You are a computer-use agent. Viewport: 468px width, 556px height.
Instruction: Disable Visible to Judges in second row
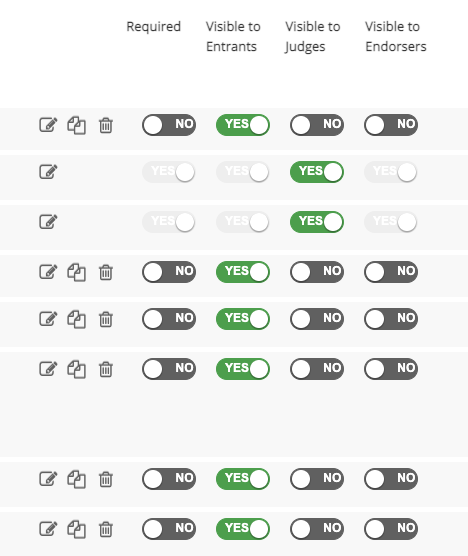(x=317, y=172)
